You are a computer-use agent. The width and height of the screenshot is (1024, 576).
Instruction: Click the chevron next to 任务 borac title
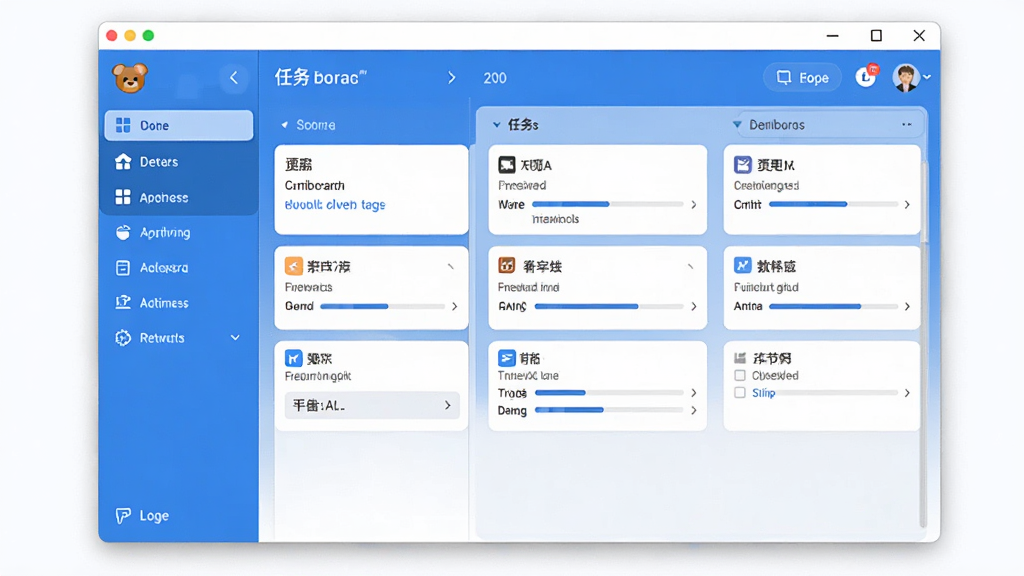click(x=451, y=78)
